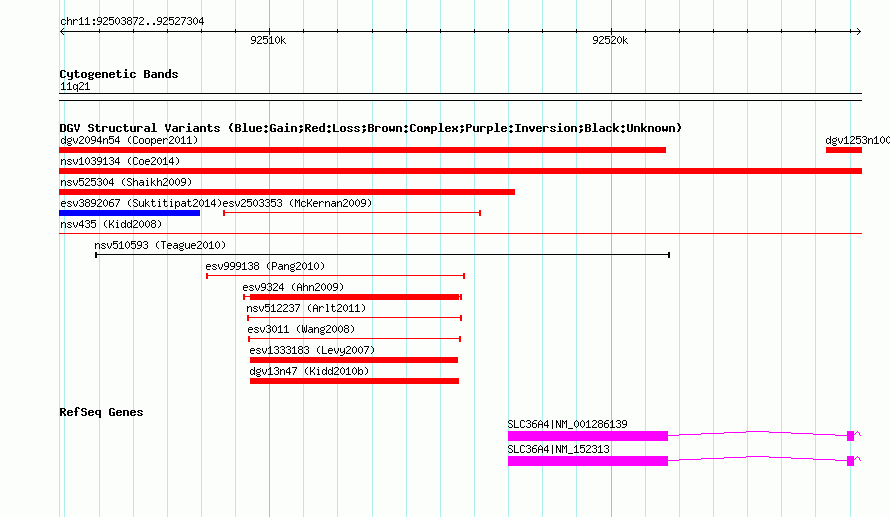Click the esv3892067 (Suktitipat2014) label

[141, 203]
